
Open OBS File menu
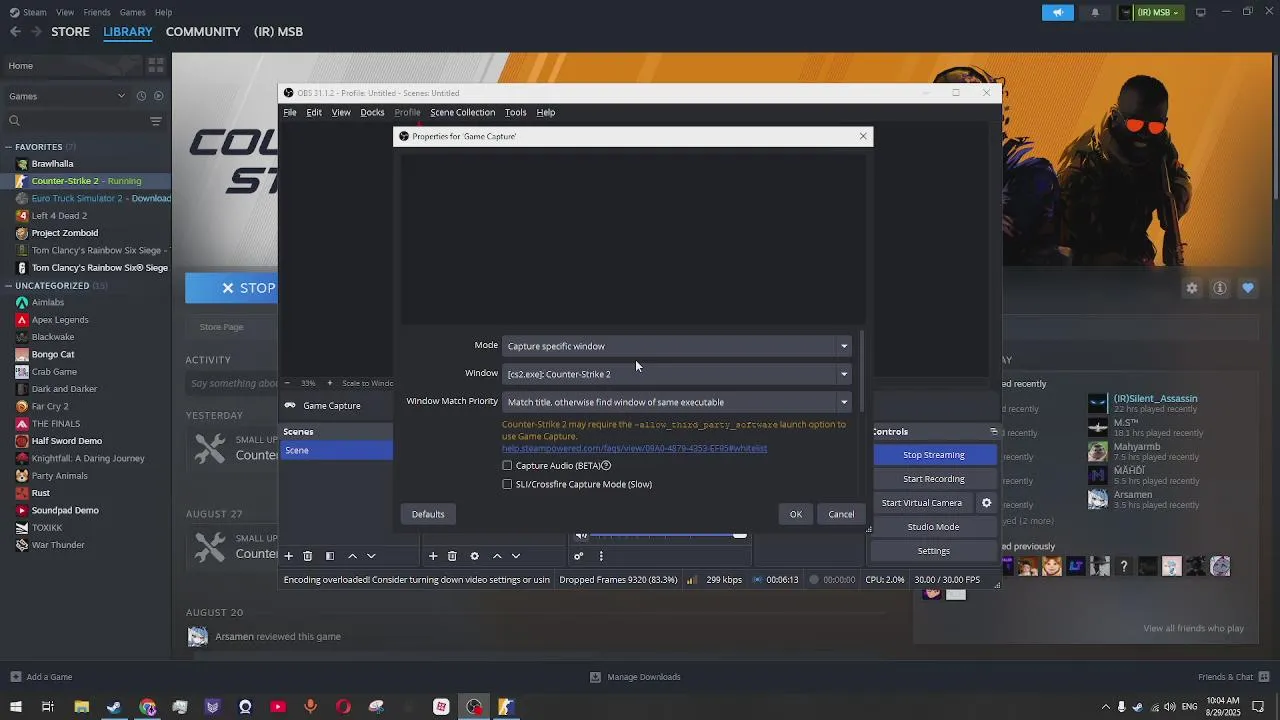[x=290, y=113]
